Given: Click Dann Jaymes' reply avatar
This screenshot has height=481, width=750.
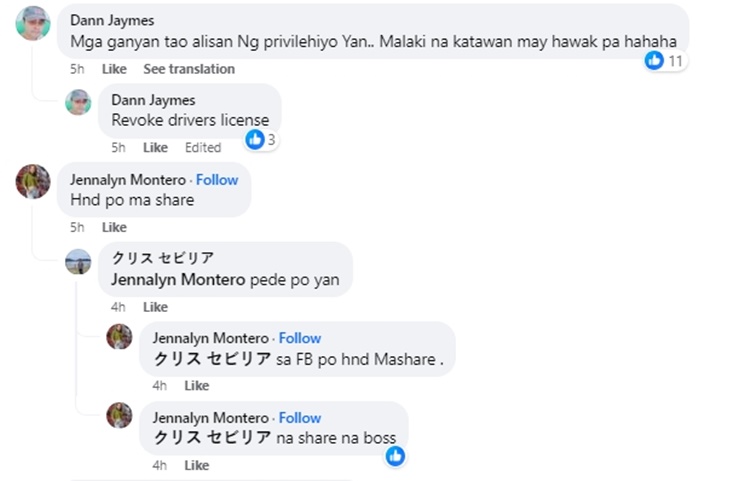Looking at the screenshot, I should tap(78, 102).
